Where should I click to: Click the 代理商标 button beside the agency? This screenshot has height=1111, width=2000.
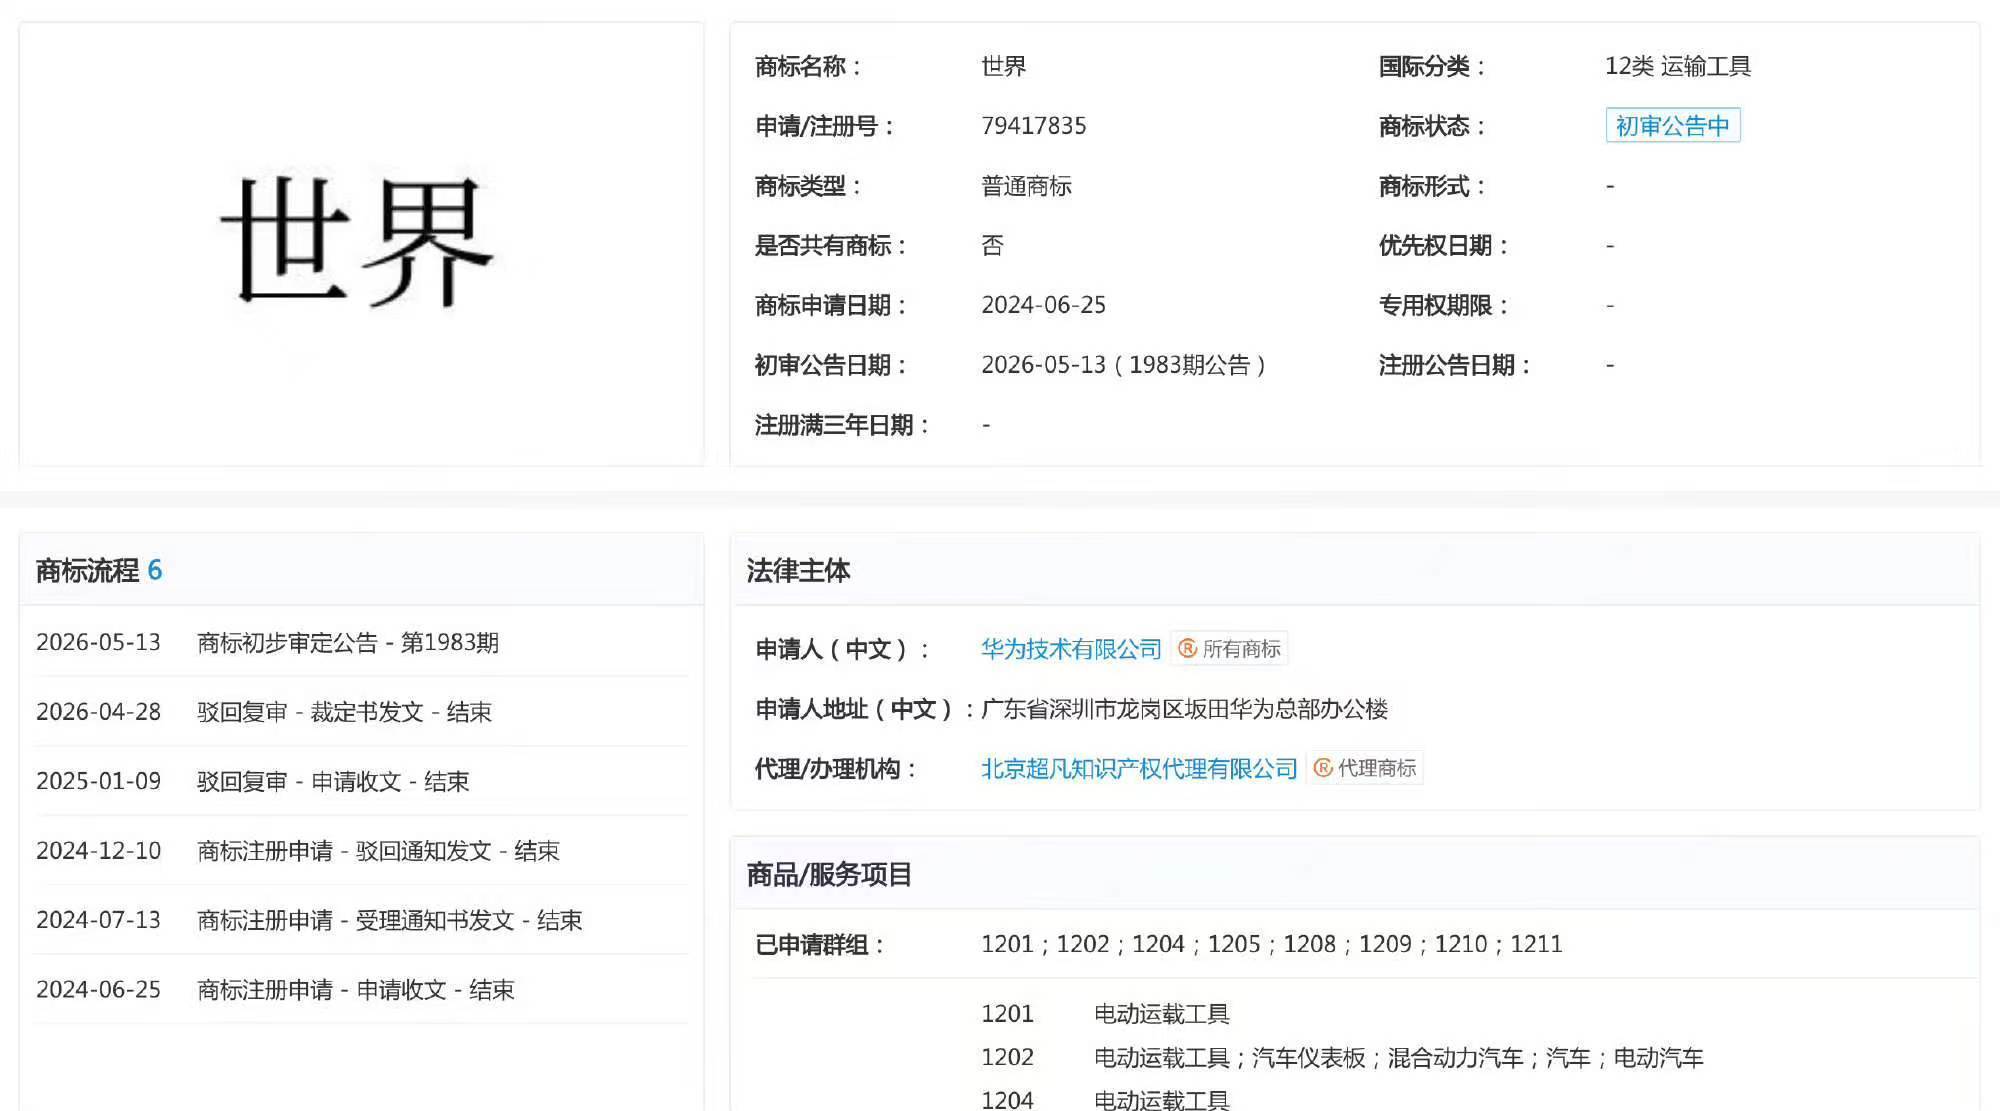tap(1365, 768)
